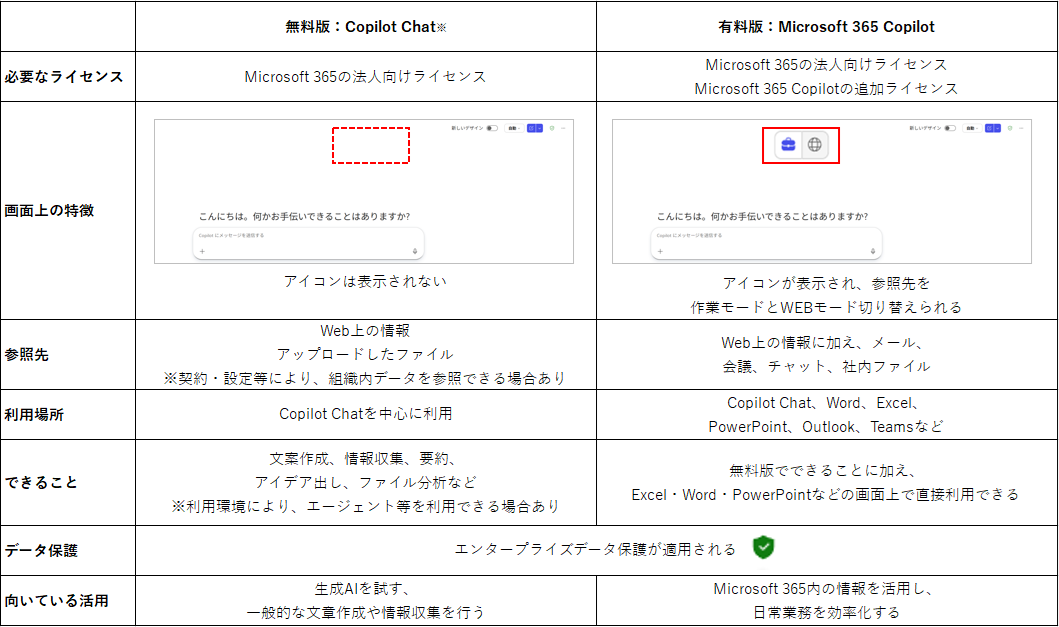Click the row label できること
The image size is (1059, 627).
[41, 482]
